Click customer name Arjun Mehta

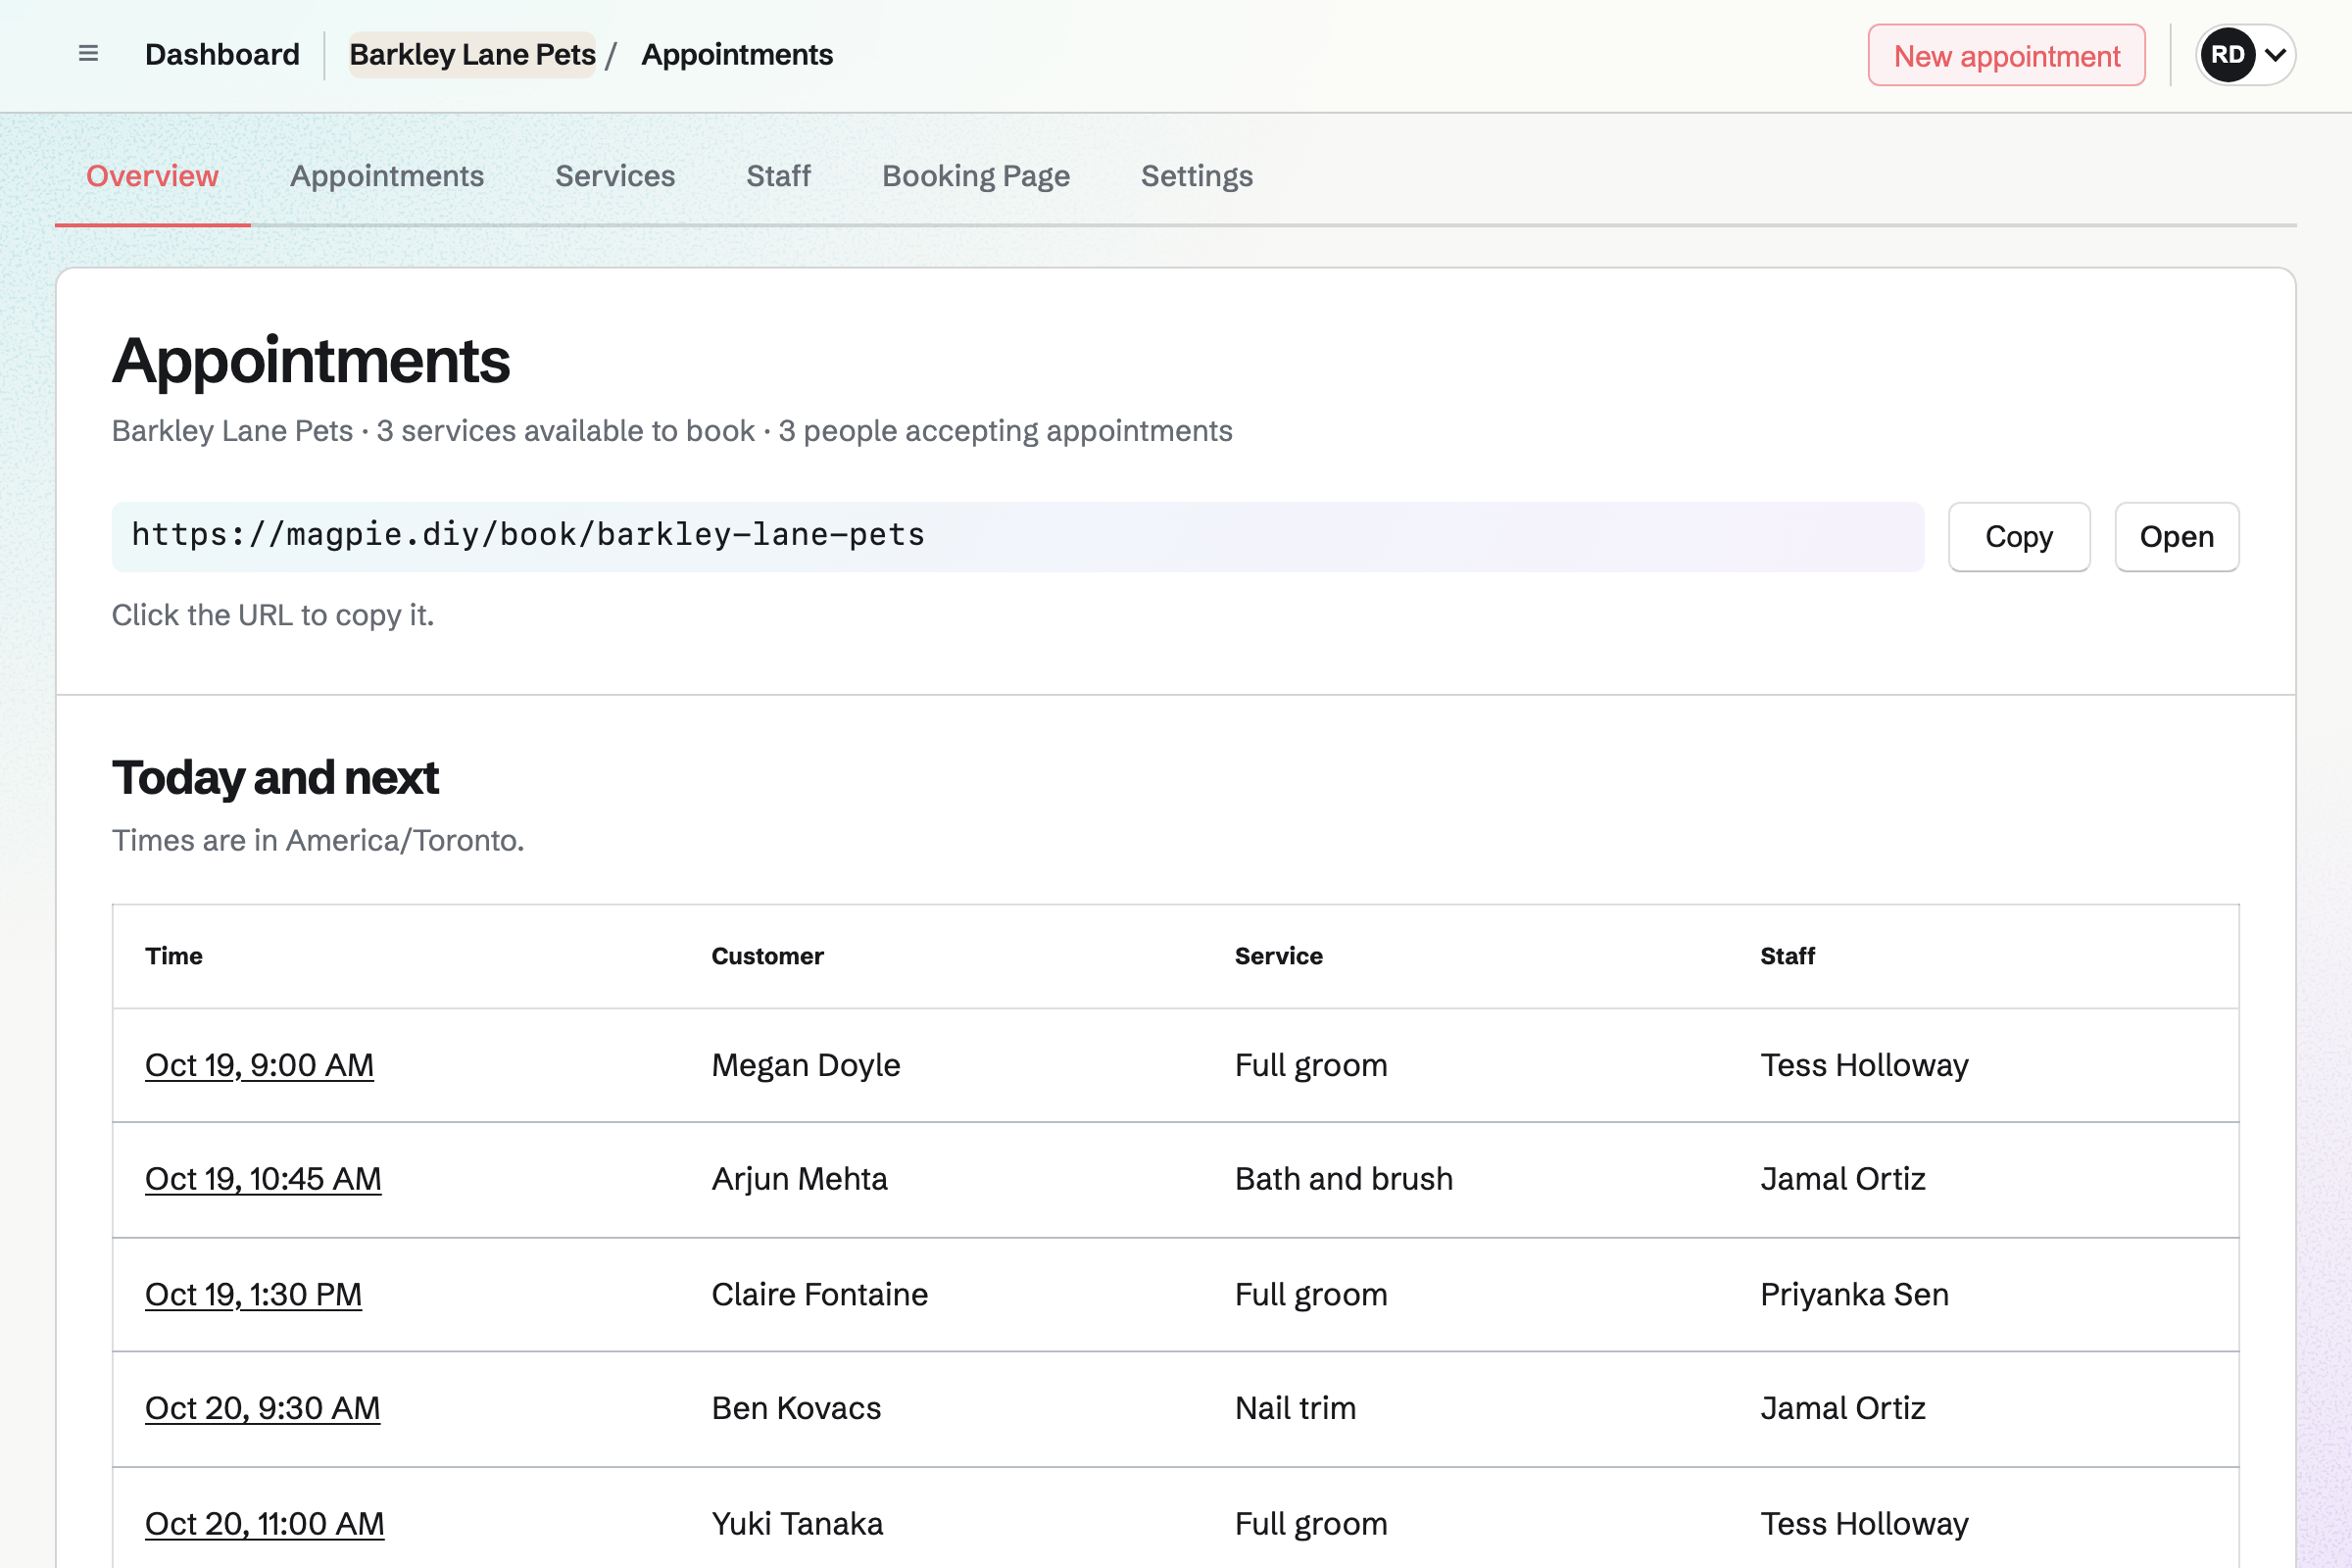[x=799, y=1179]
